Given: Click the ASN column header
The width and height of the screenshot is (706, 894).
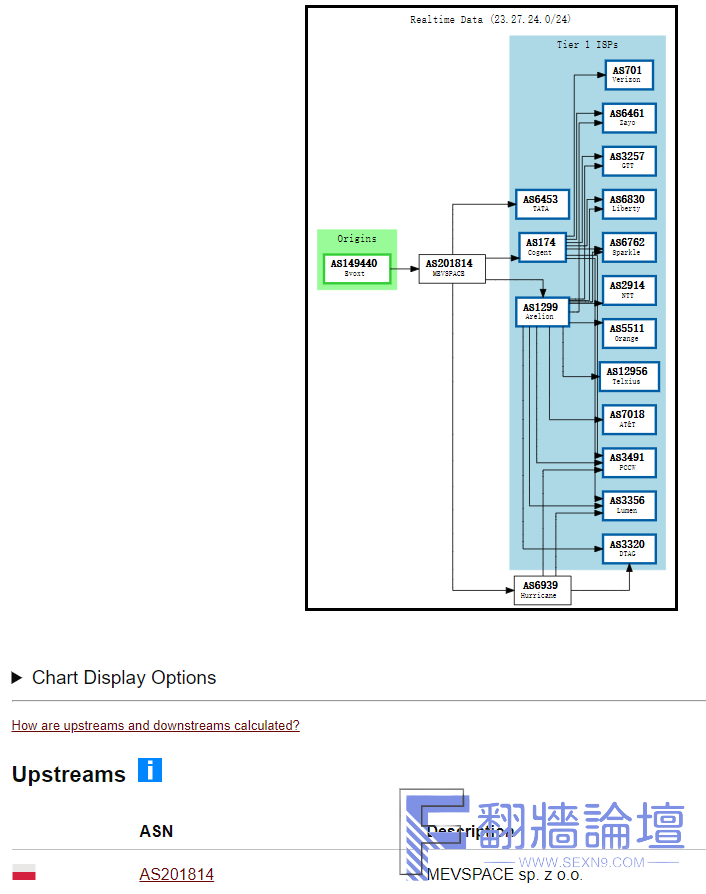Looking at the screenshot, I should (156, 831).
